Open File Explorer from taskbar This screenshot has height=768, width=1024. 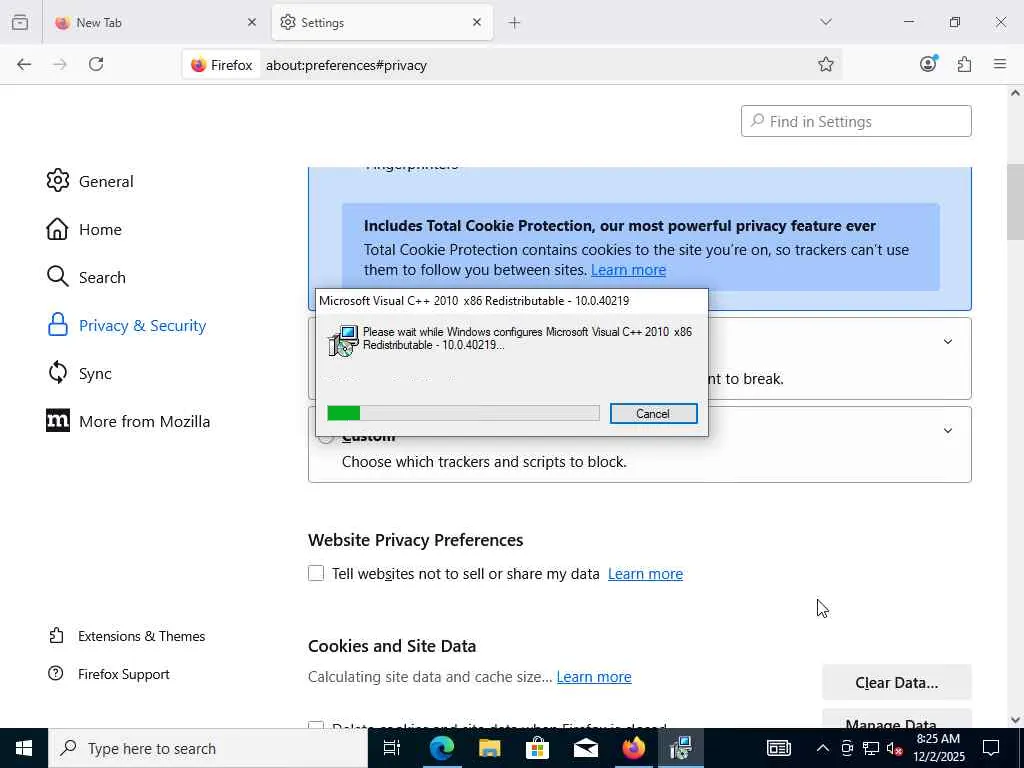click(x=490, y=748)
